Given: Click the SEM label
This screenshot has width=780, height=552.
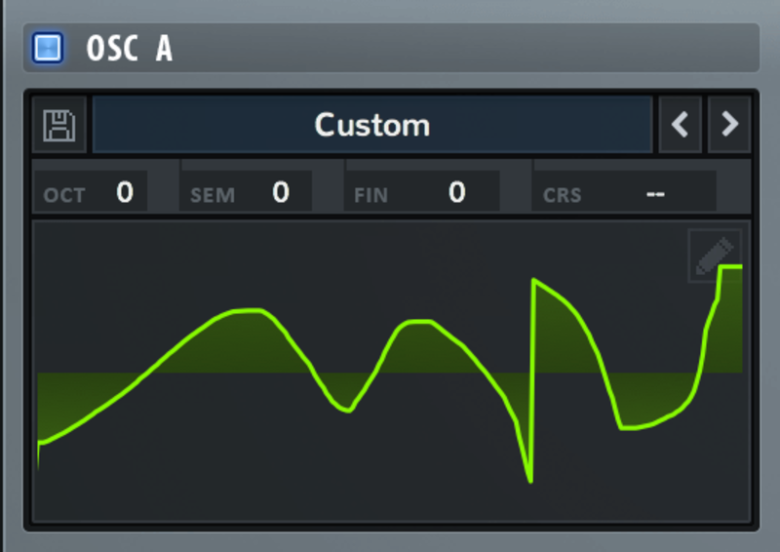Looking at the screenshot, I should (x=212, y=195).
